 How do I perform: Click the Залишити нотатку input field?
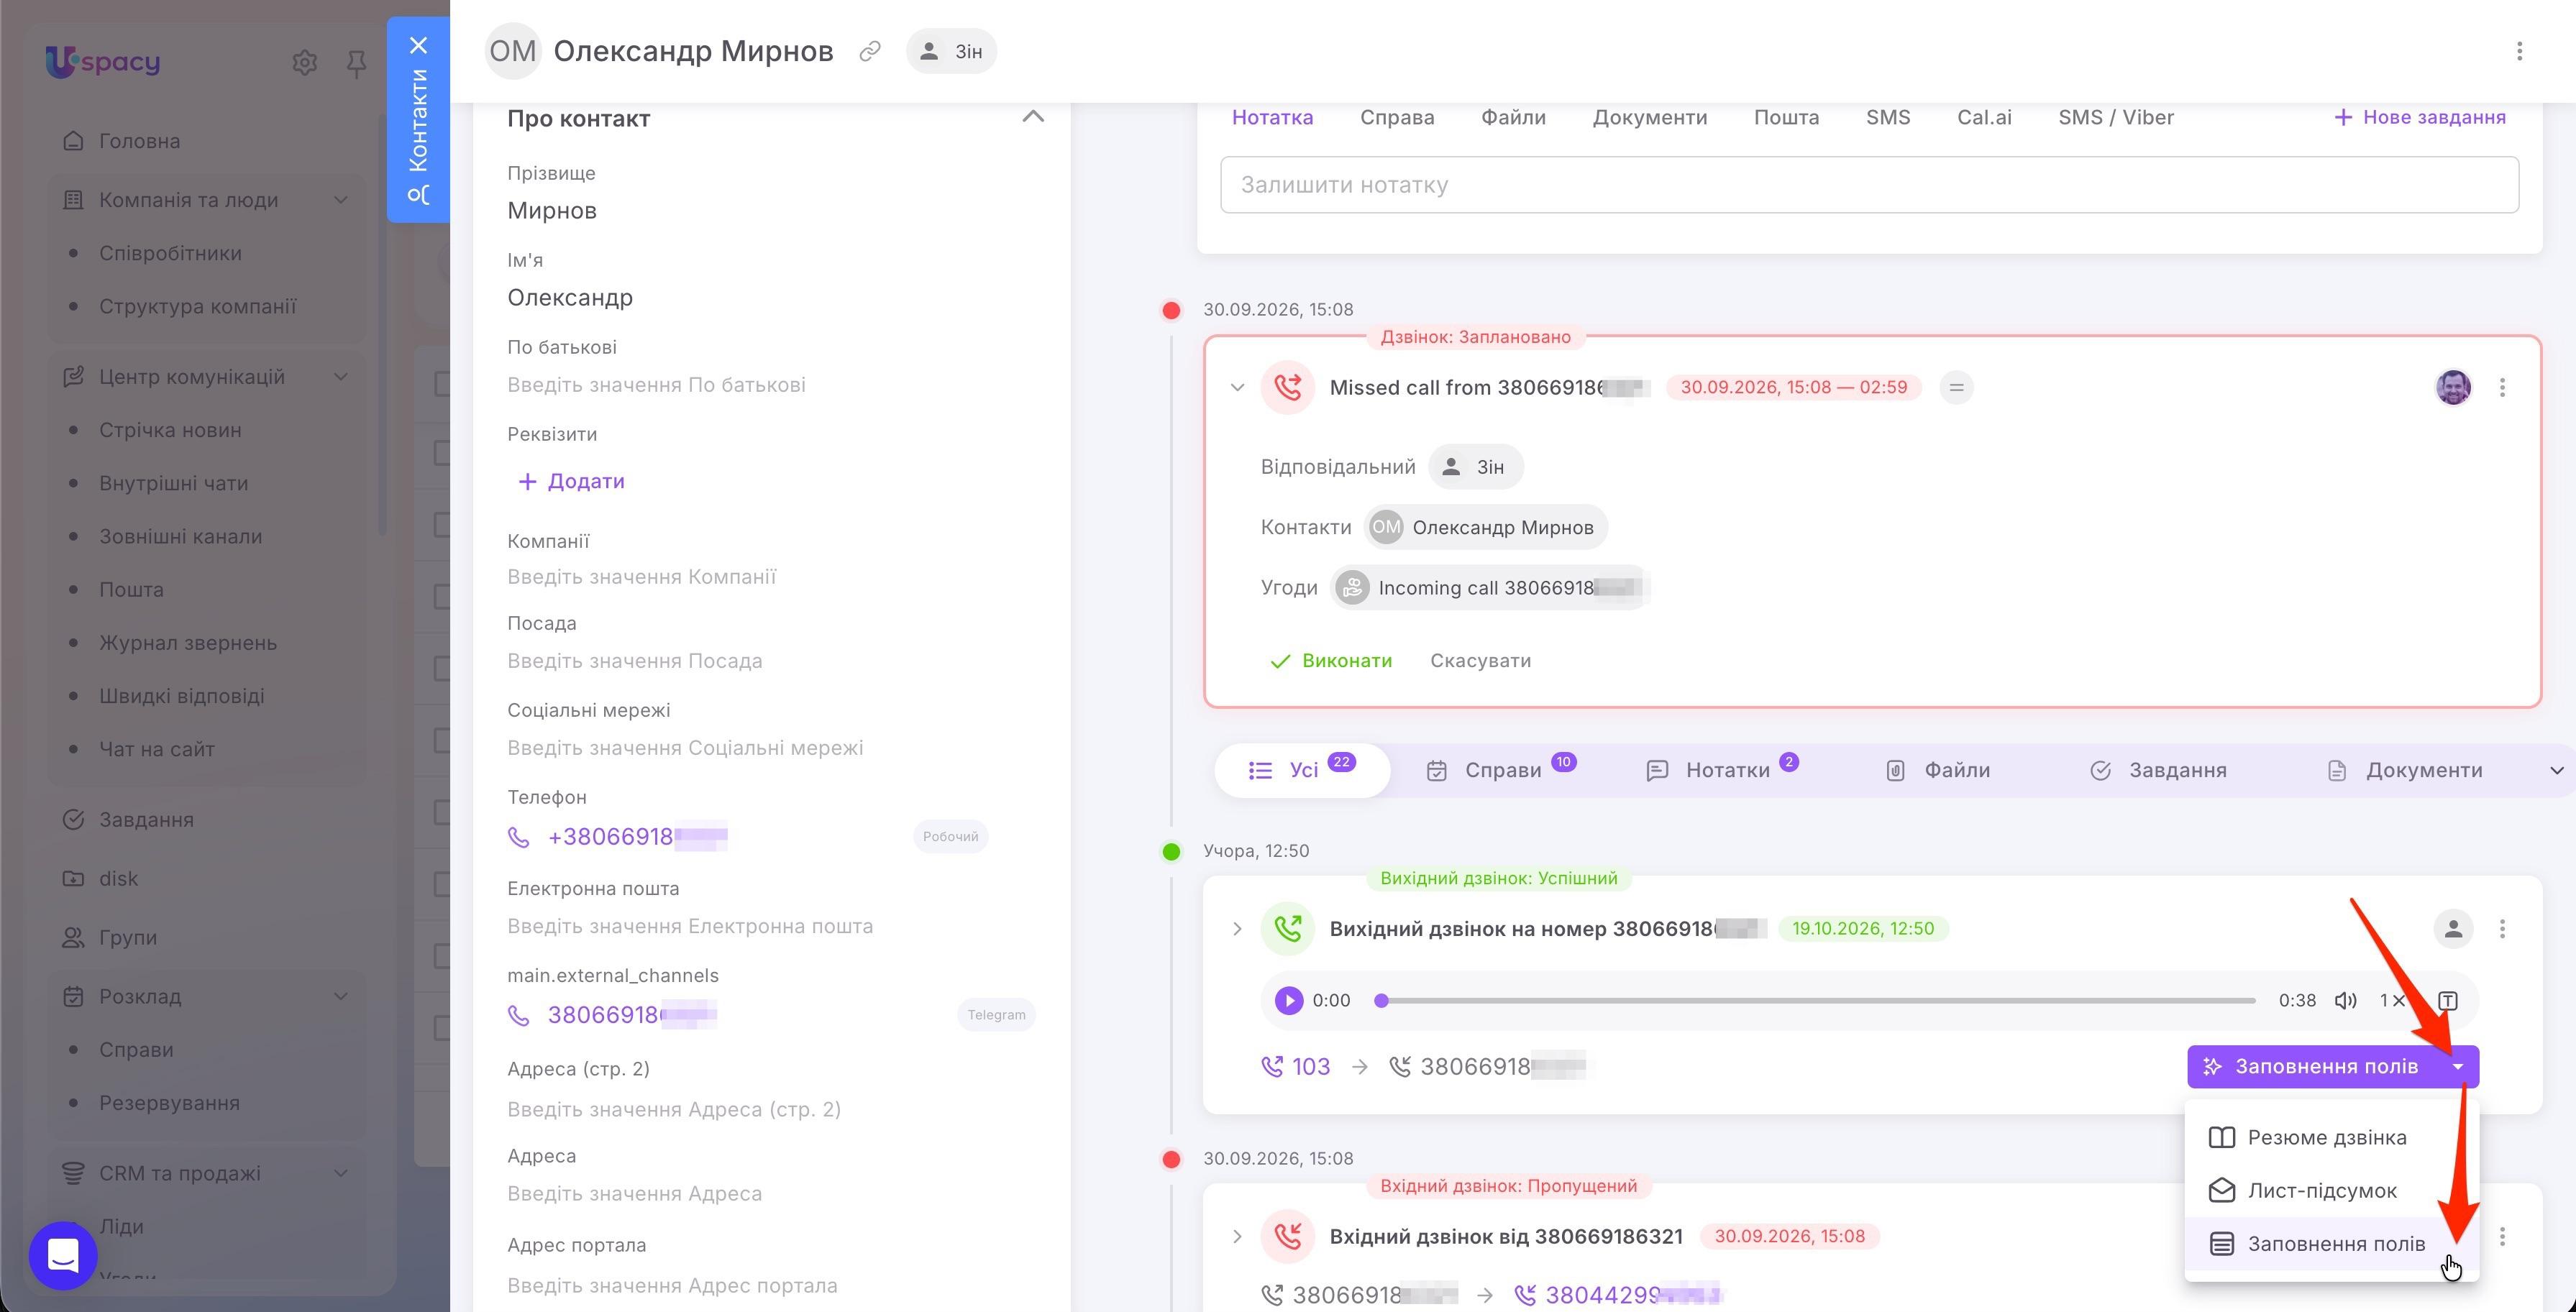pos(1868,185)
